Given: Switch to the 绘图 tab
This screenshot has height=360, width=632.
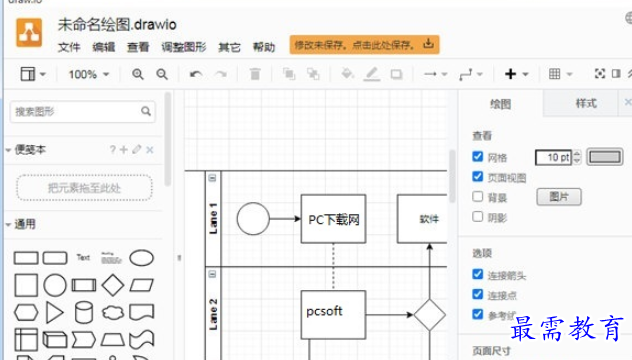Looking at the screenshot, I should click(501, 104).
